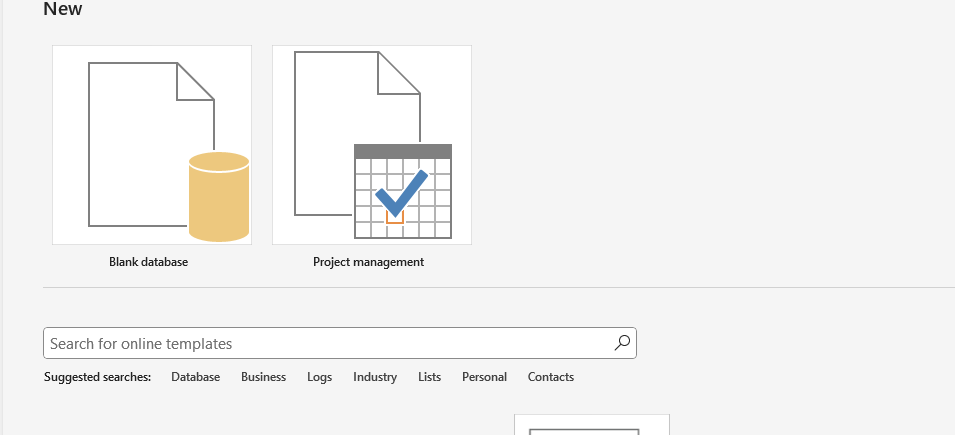Choose the Business suggested search

(x=263, y=377)
